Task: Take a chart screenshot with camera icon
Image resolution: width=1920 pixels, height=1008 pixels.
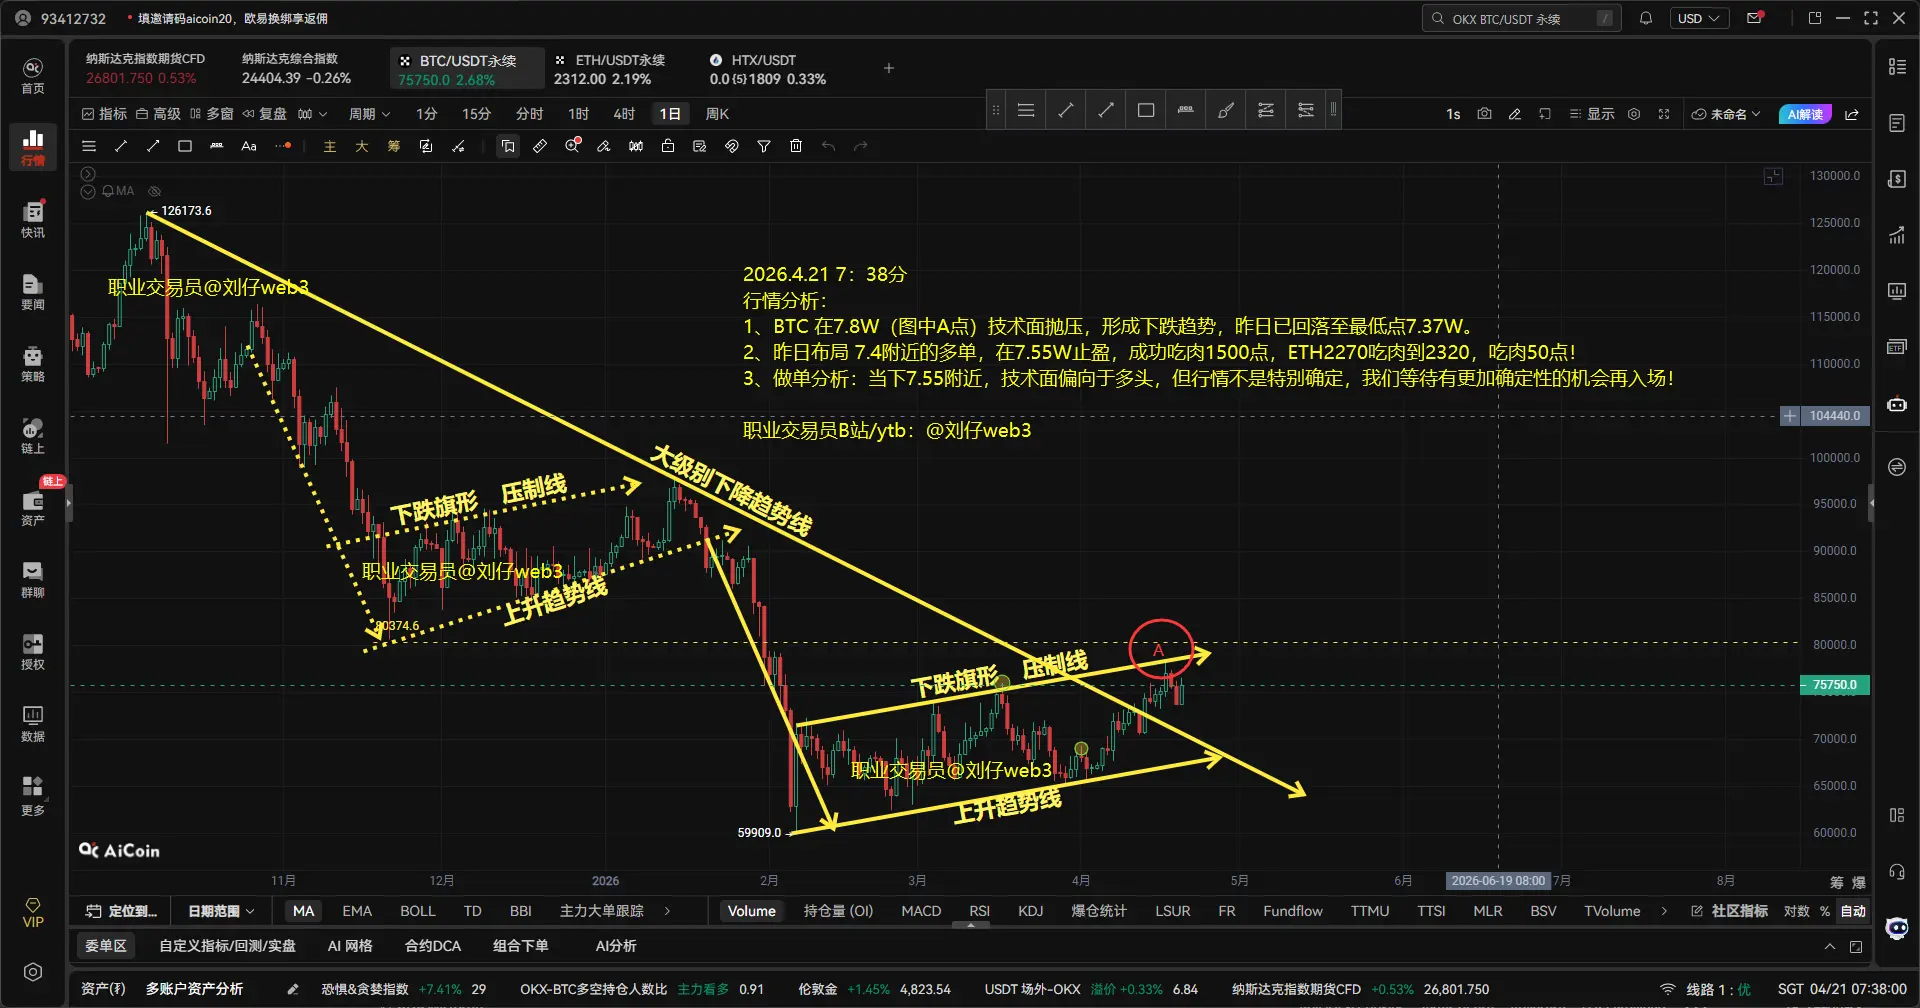Action: tap(1484, 114)
